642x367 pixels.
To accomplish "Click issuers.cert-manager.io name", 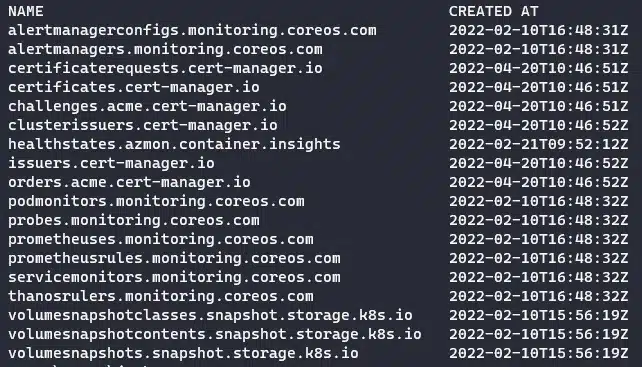I will pos(111,163).
